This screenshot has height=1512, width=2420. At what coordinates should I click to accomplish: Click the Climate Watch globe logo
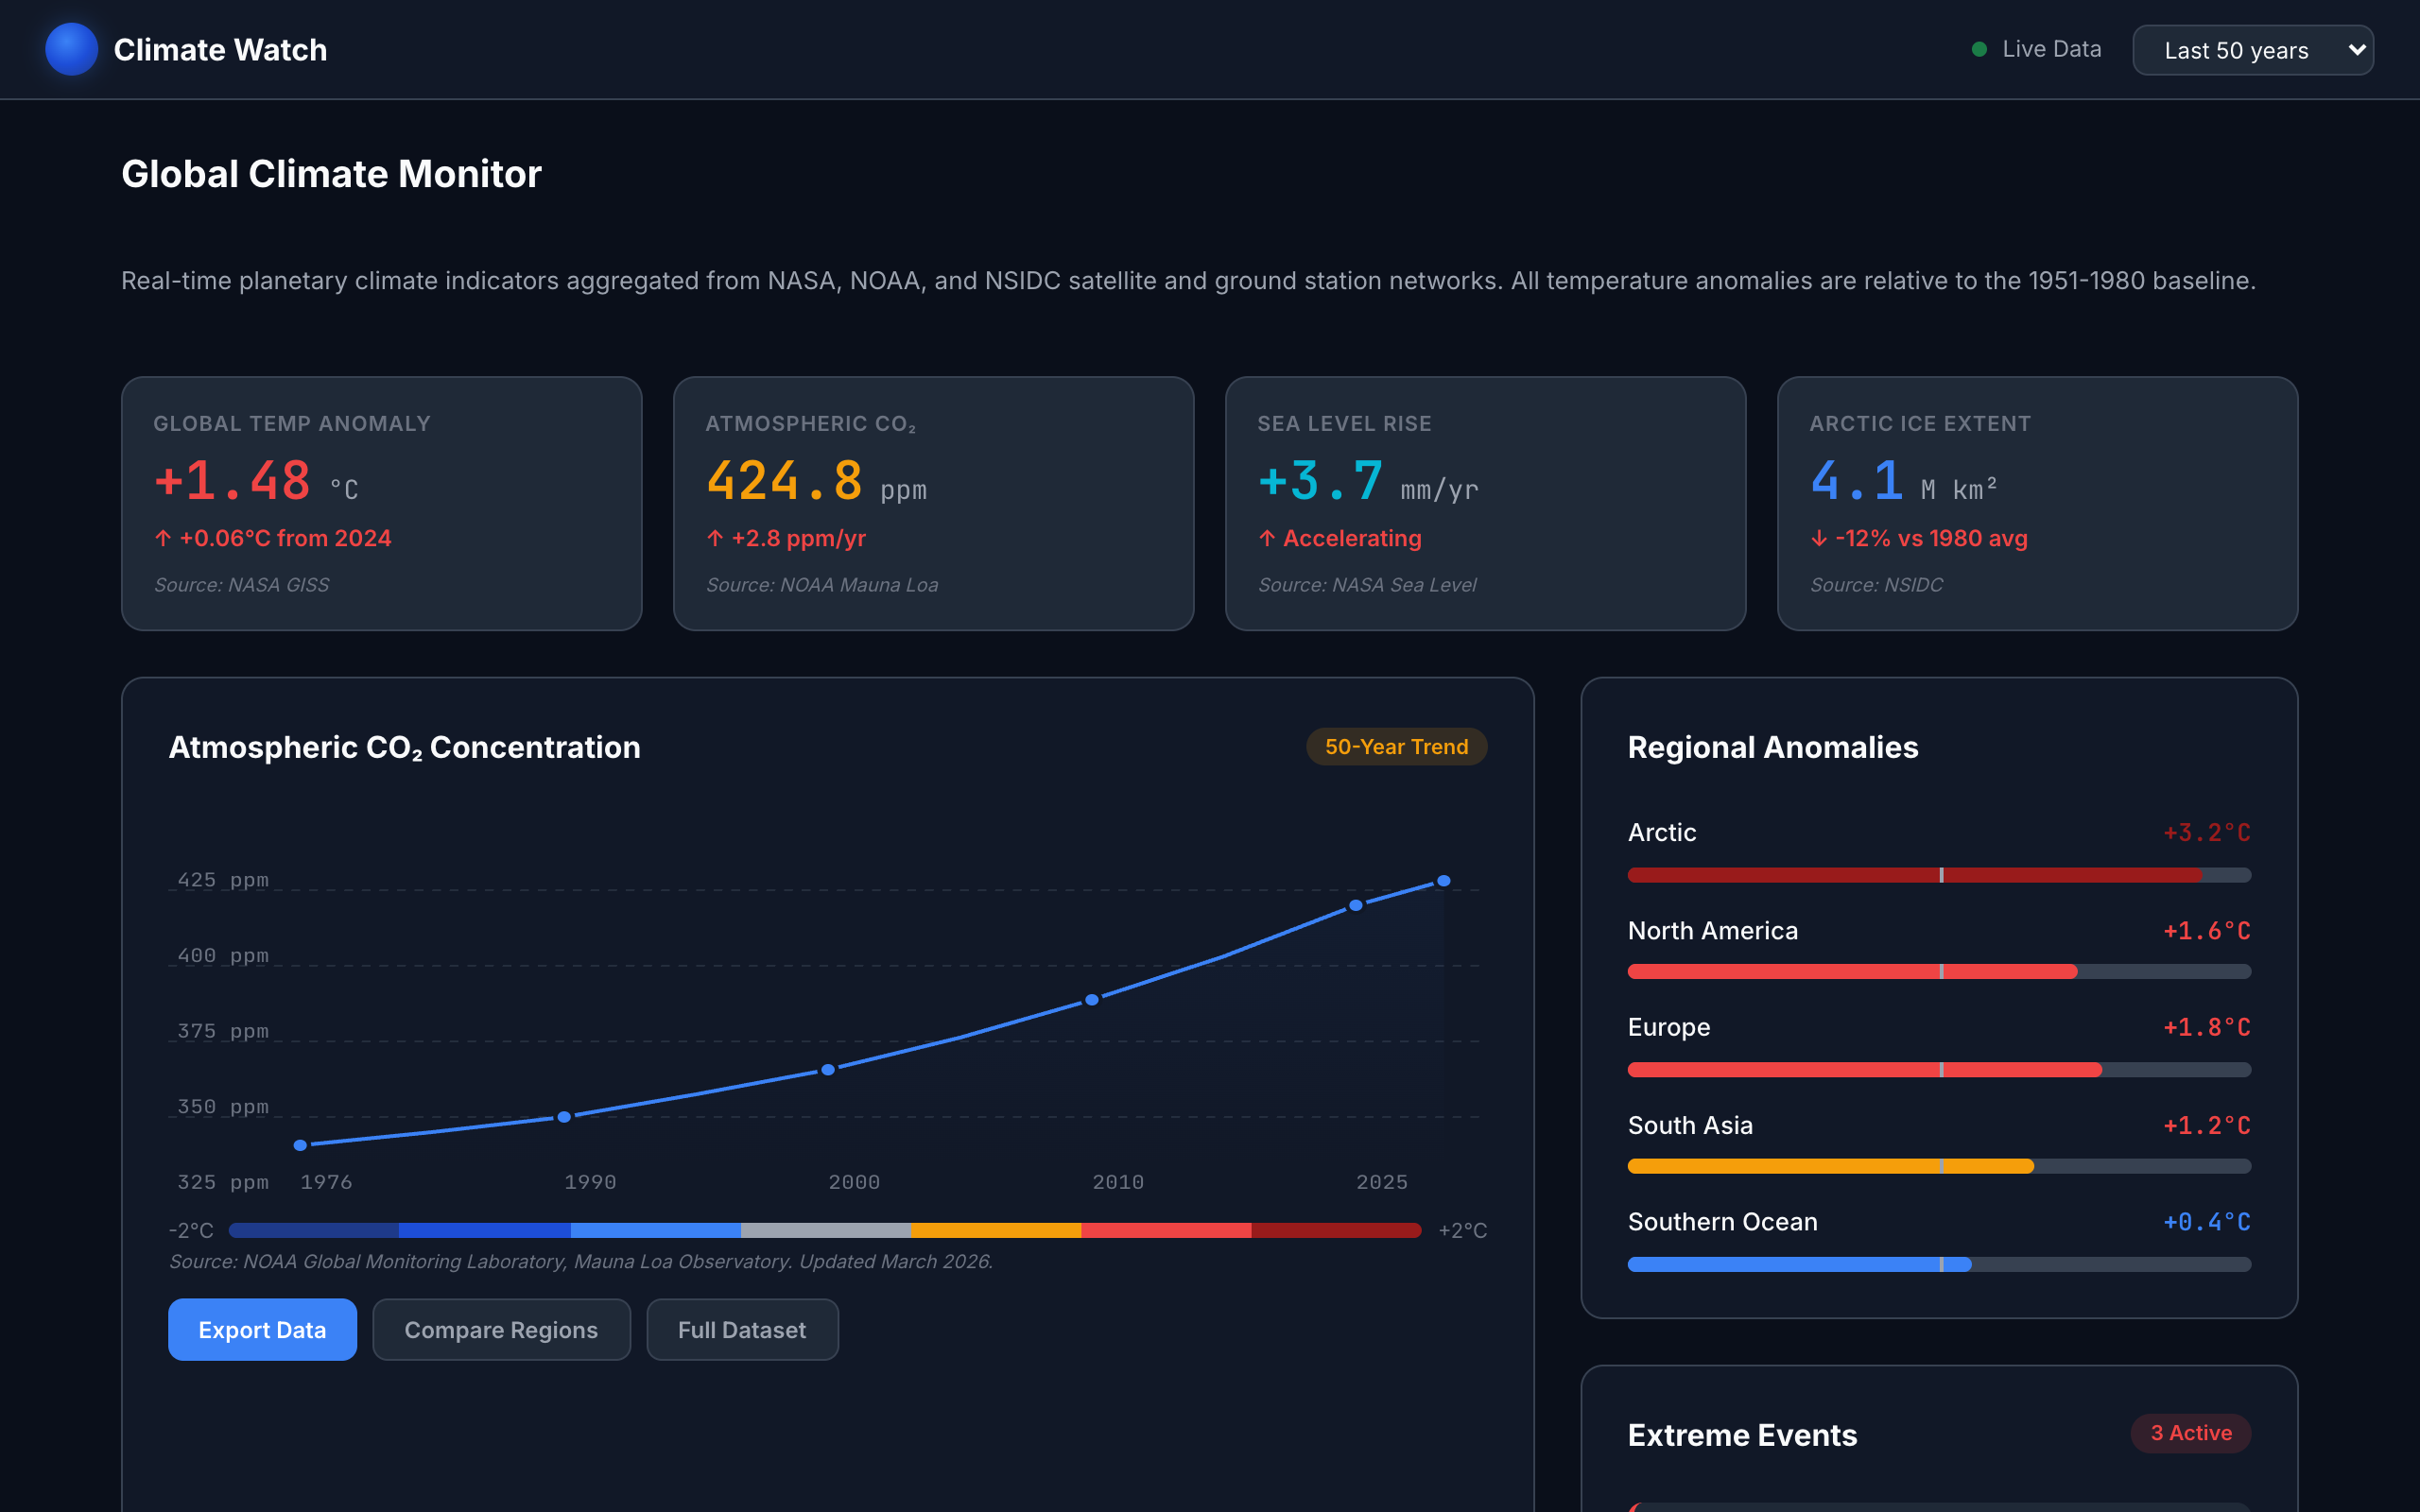[x=71, y=49]
